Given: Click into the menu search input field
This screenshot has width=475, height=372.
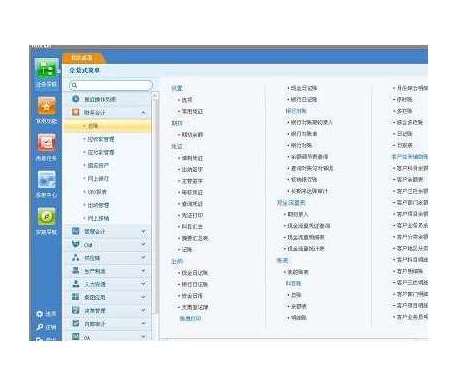Looking at the screenshot, I should [114, 85].
